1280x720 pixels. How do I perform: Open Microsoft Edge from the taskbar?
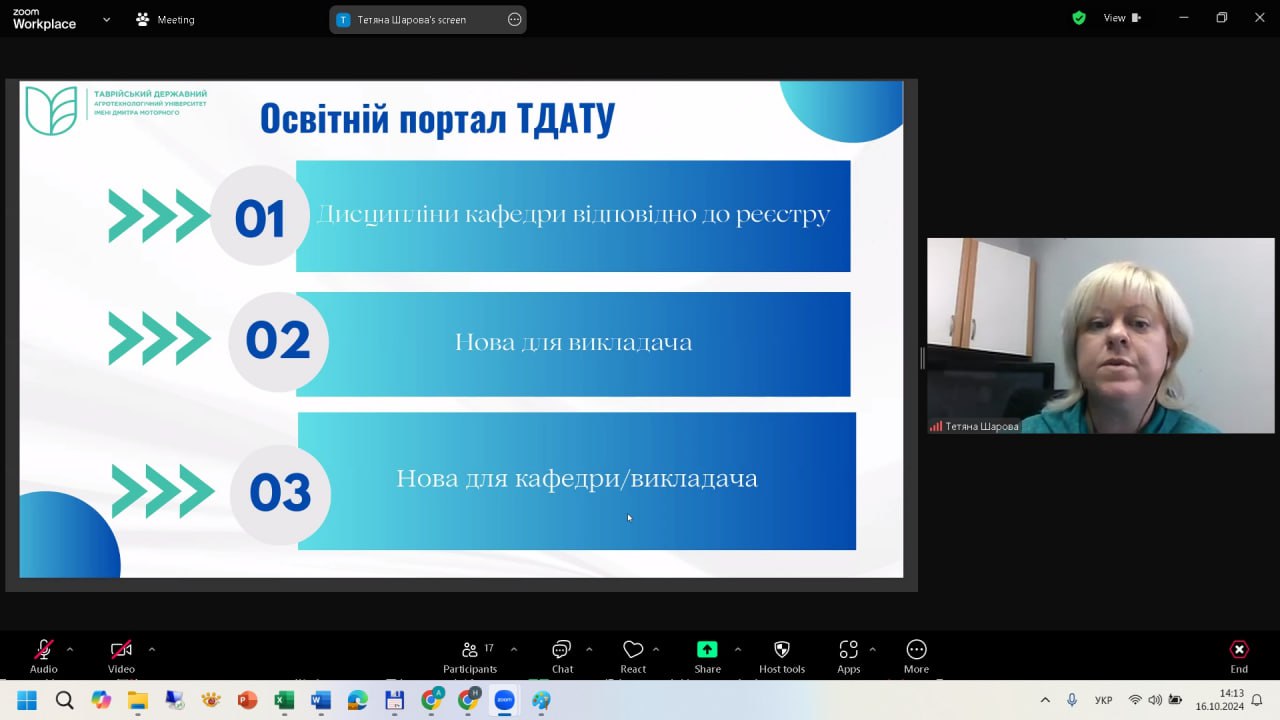357,700
